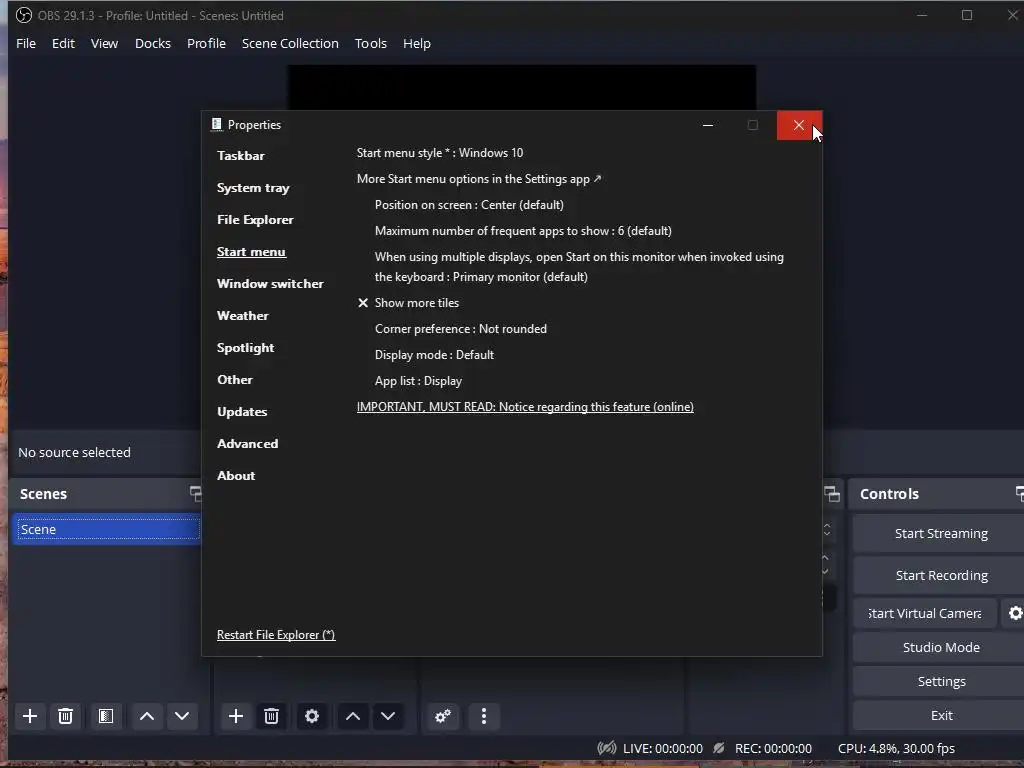Open the Help menu
This screenshot has height=768, width=1024.
coord(417,43)
